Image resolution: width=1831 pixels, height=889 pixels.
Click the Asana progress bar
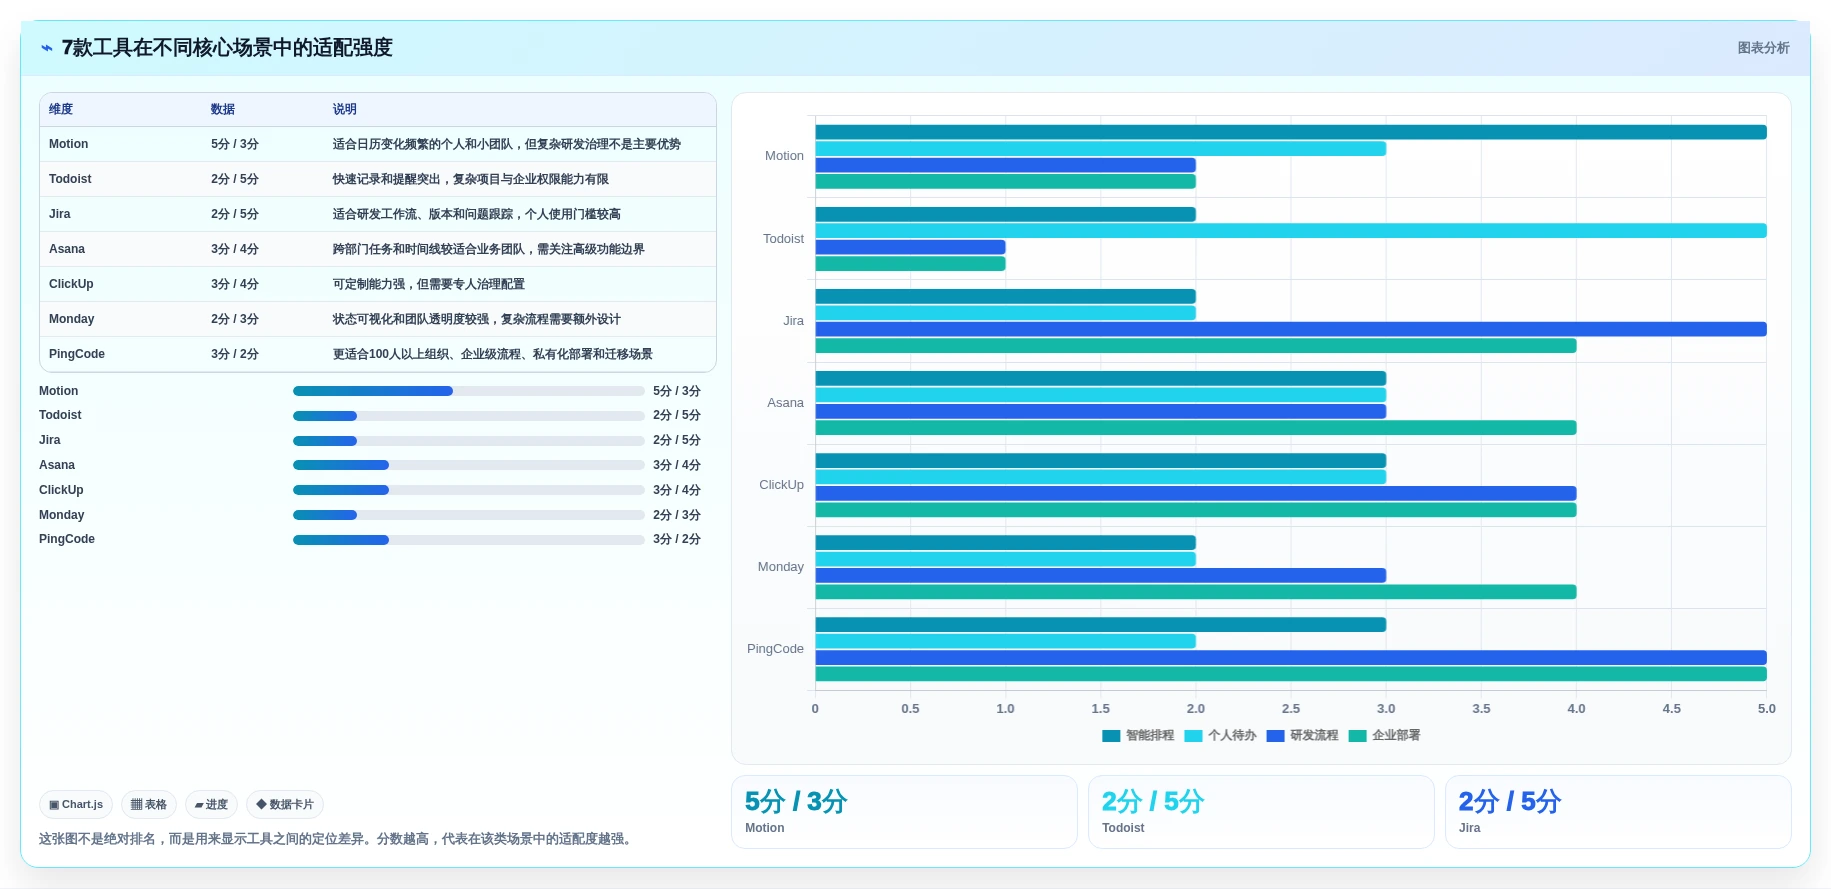point(468,465)
